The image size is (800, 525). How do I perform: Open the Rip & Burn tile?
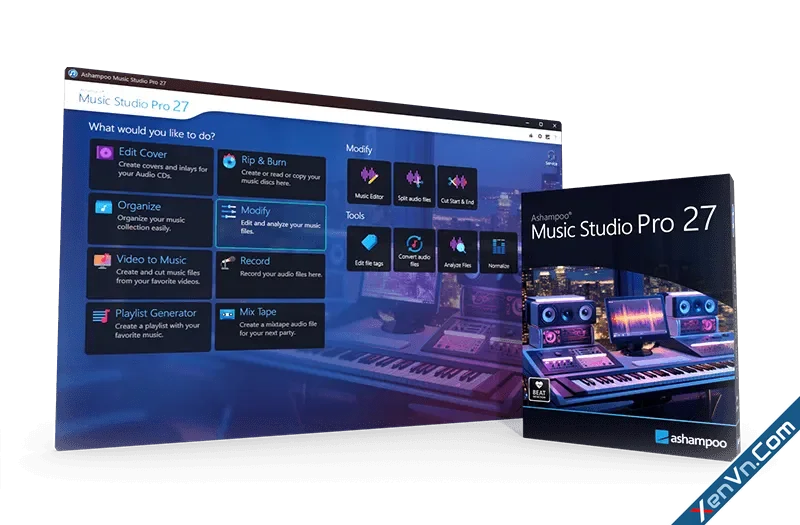click(x=271, y=174)
